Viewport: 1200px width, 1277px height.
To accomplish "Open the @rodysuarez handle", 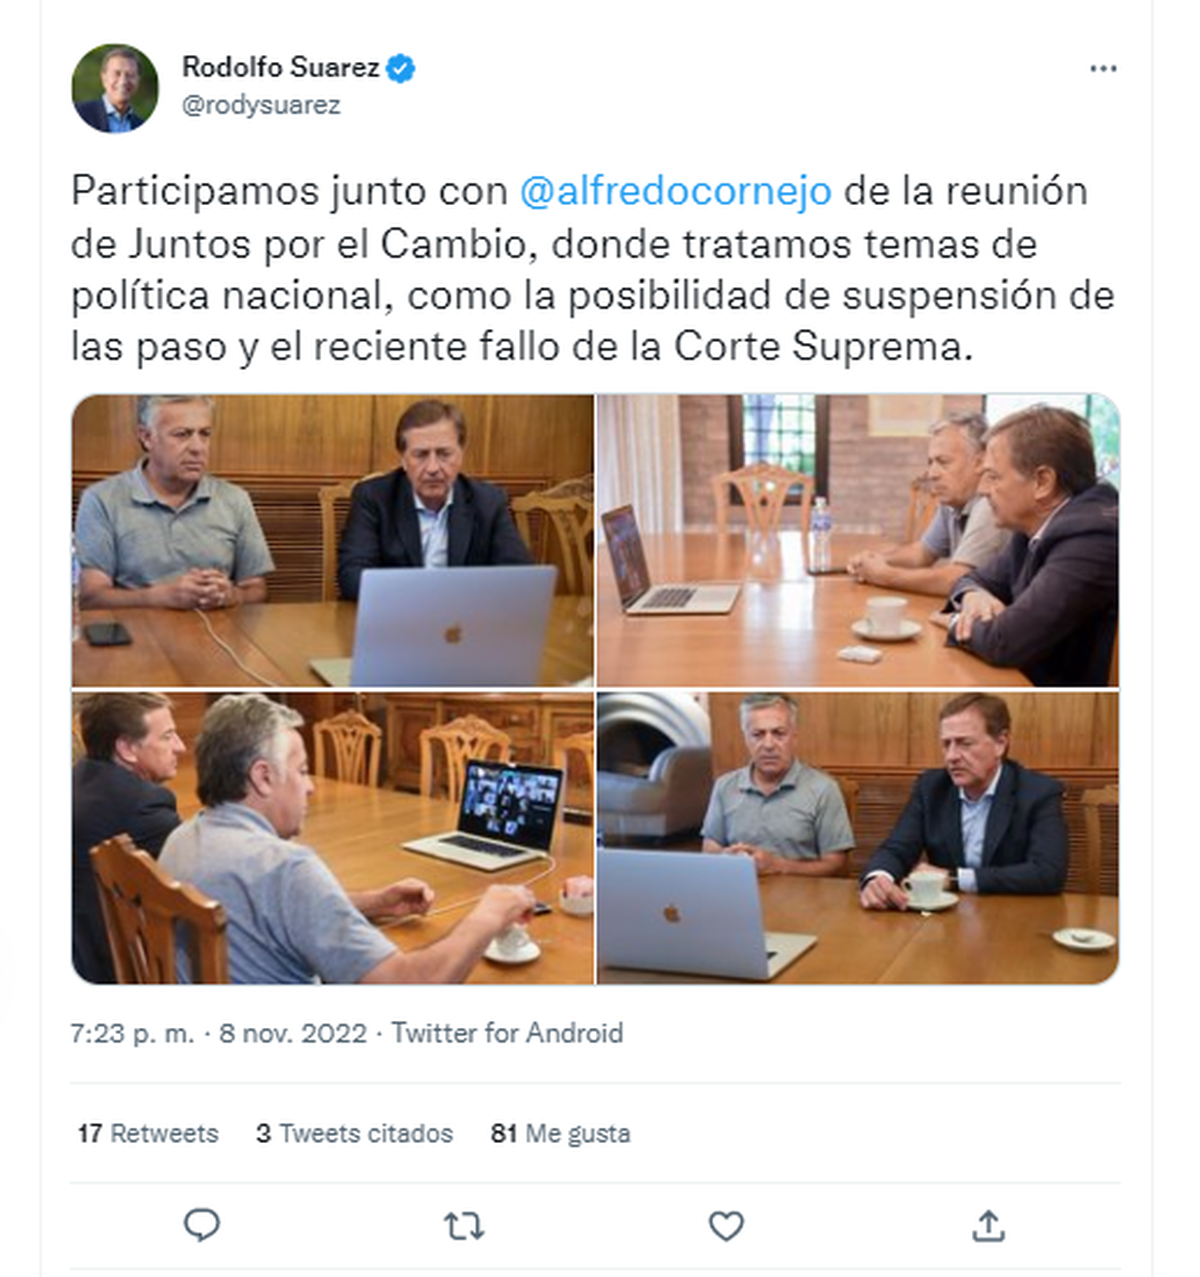I will (x=261, y=105).
